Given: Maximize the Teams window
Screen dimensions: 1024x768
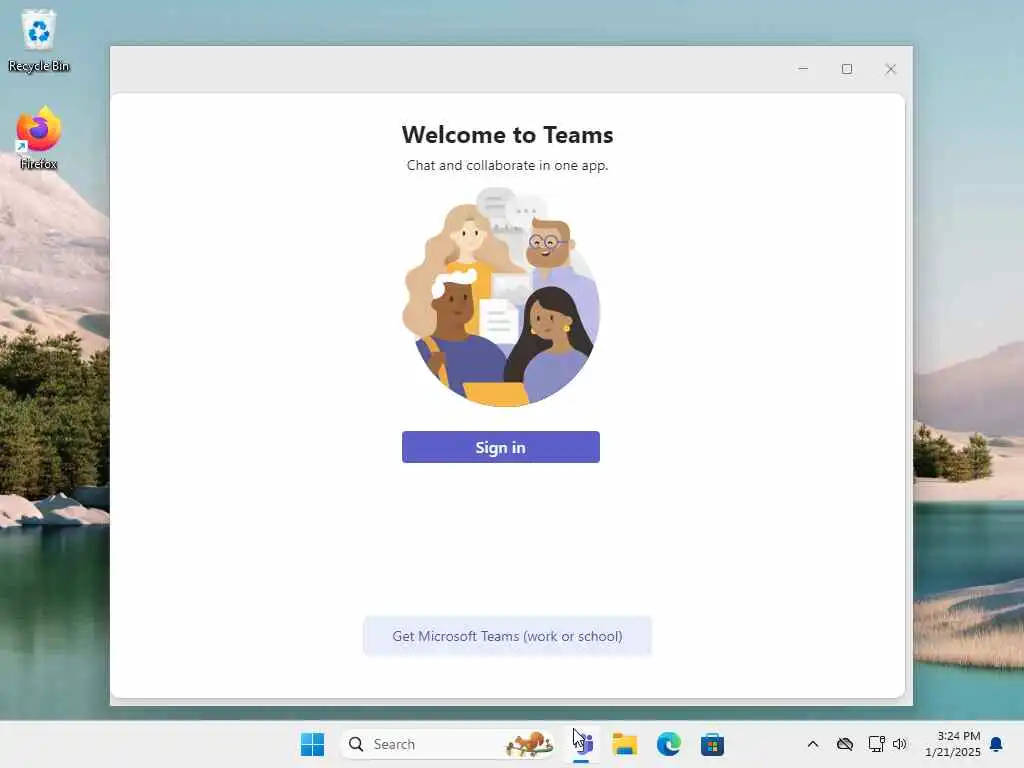Looking at the screenshot, I should [x=847, y=69].
